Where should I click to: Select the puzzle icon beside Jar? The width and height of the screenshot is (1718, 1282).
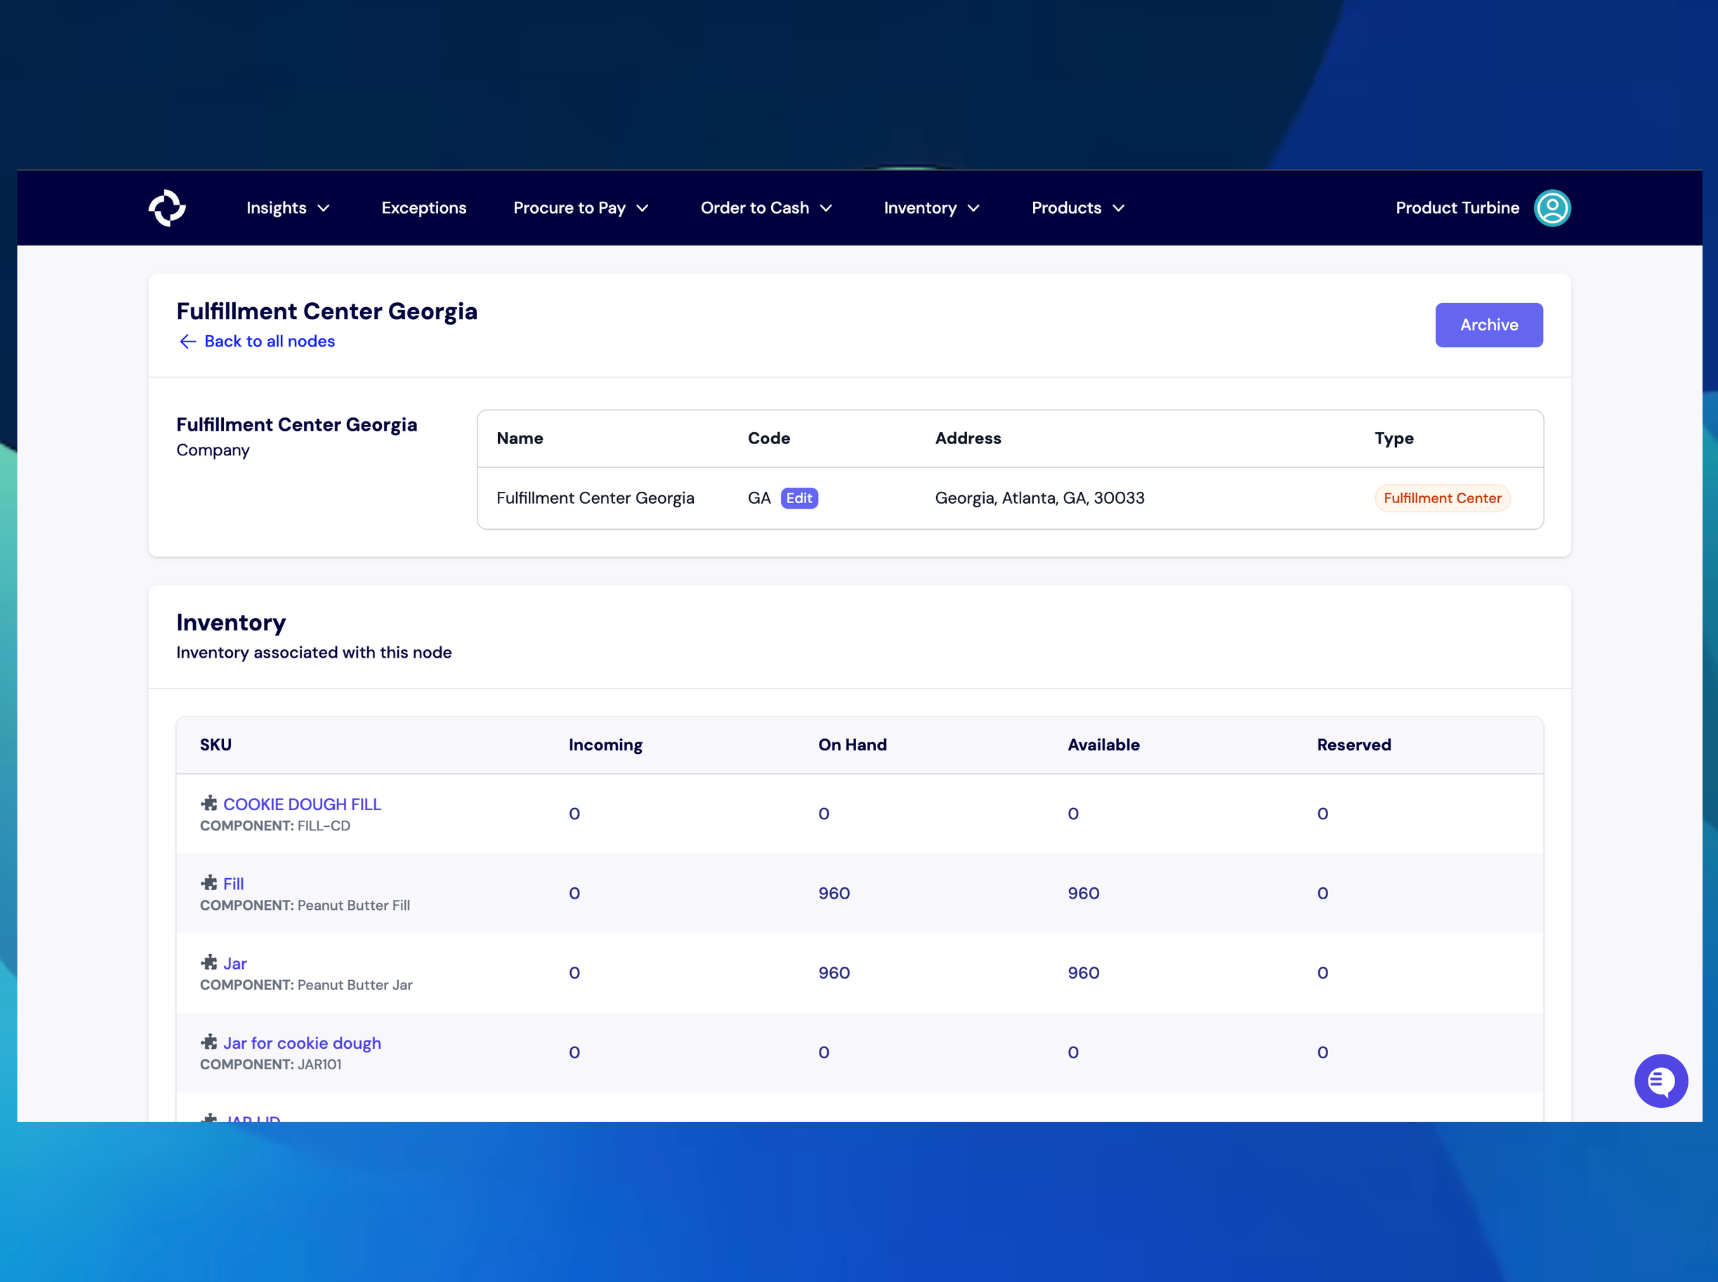(x=210, y=963)
